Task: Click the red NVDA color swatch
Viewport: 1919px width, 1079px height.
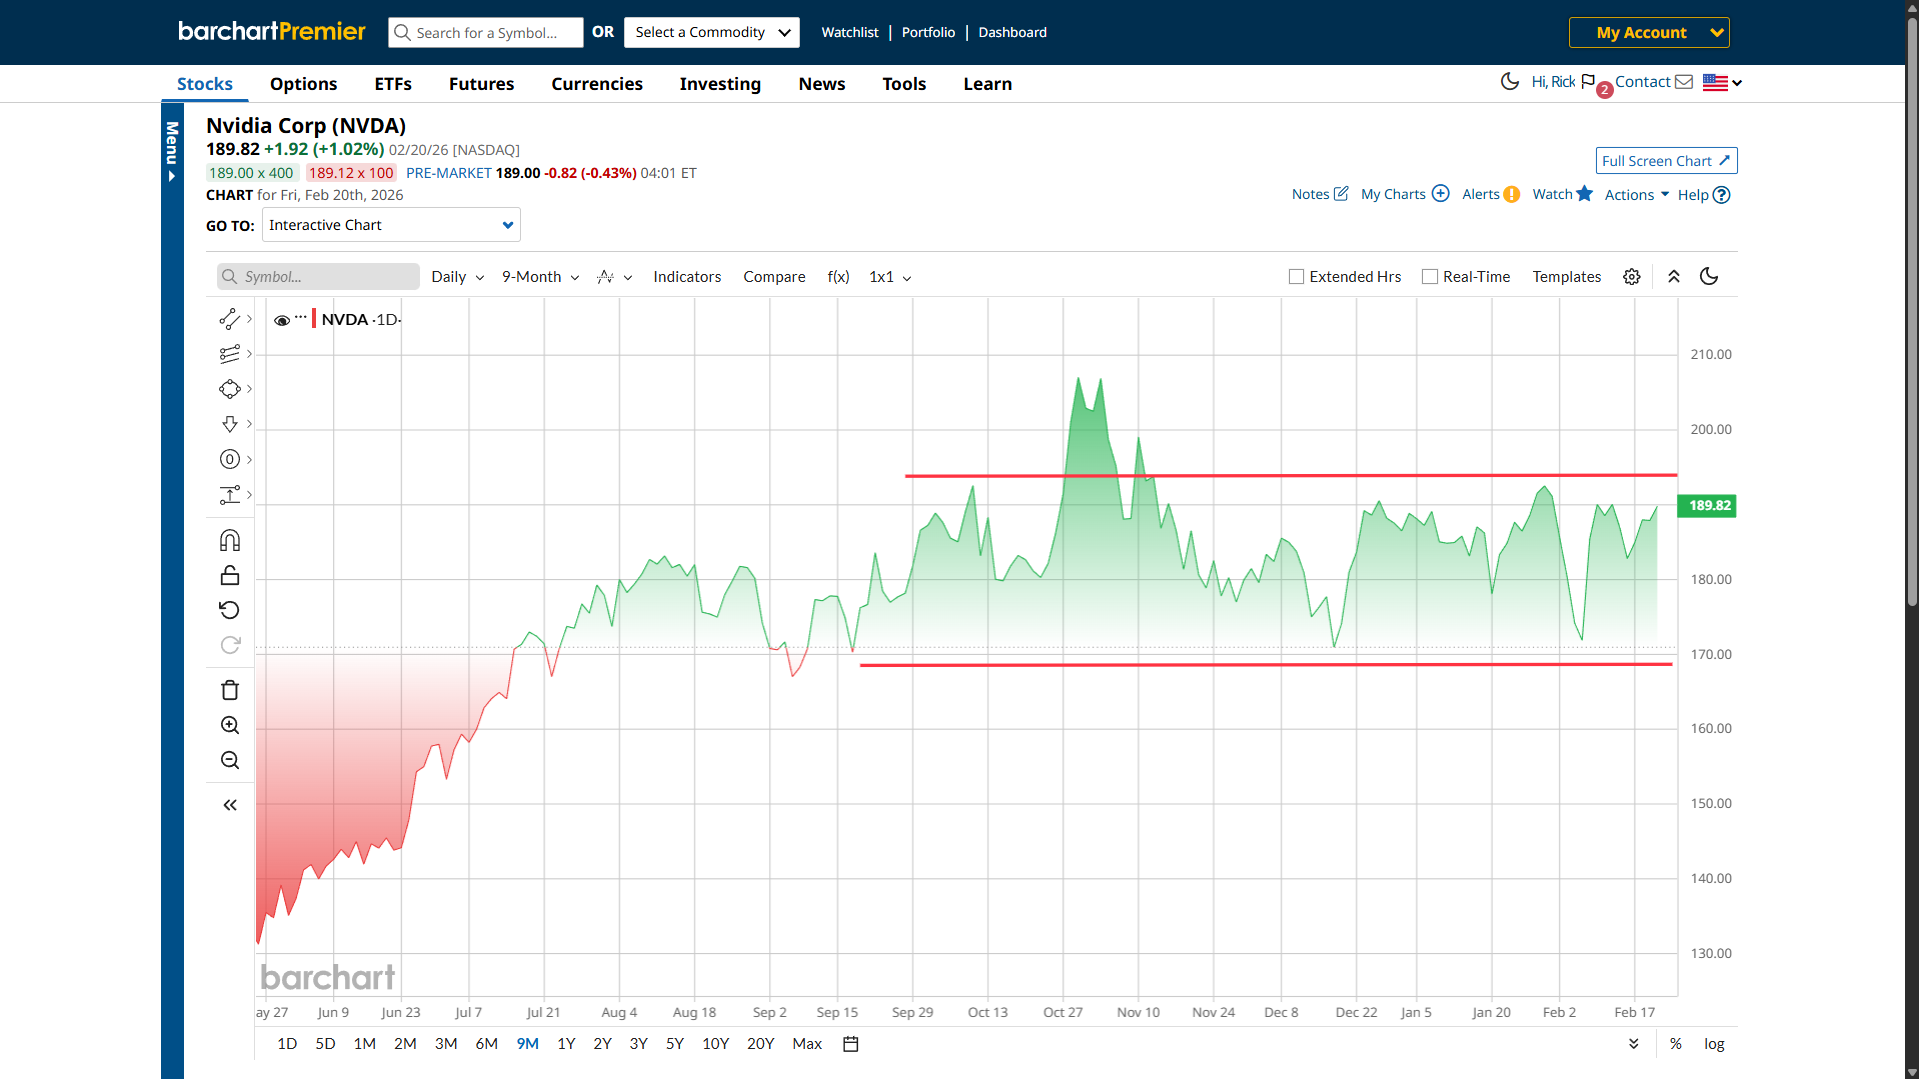Action: coord(314,319)
